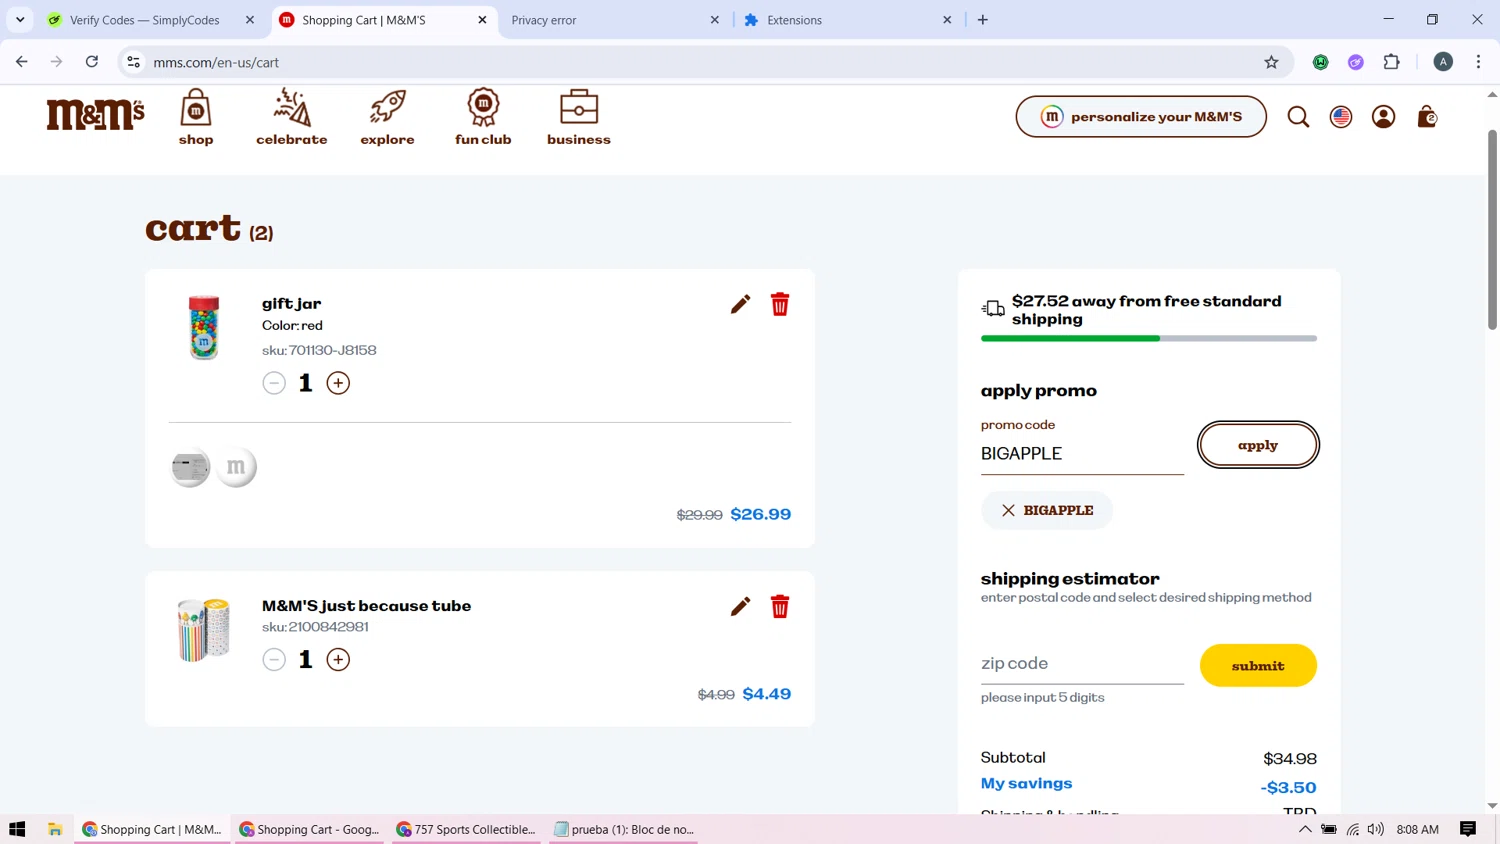Open the shop menu icon
Image resolution: width=1500 pixels, height=844 pixels.
coord(196,118)
